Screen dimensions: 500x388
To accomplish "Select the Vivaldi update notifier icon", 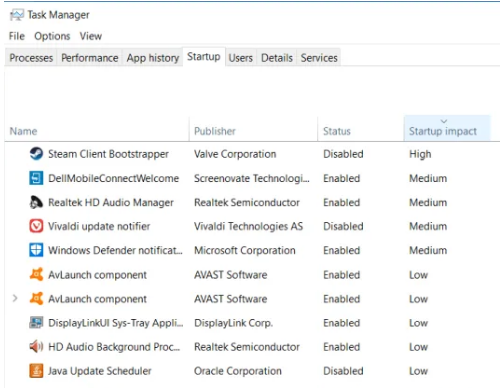I will pyautogui.click(x=36, y=226).
